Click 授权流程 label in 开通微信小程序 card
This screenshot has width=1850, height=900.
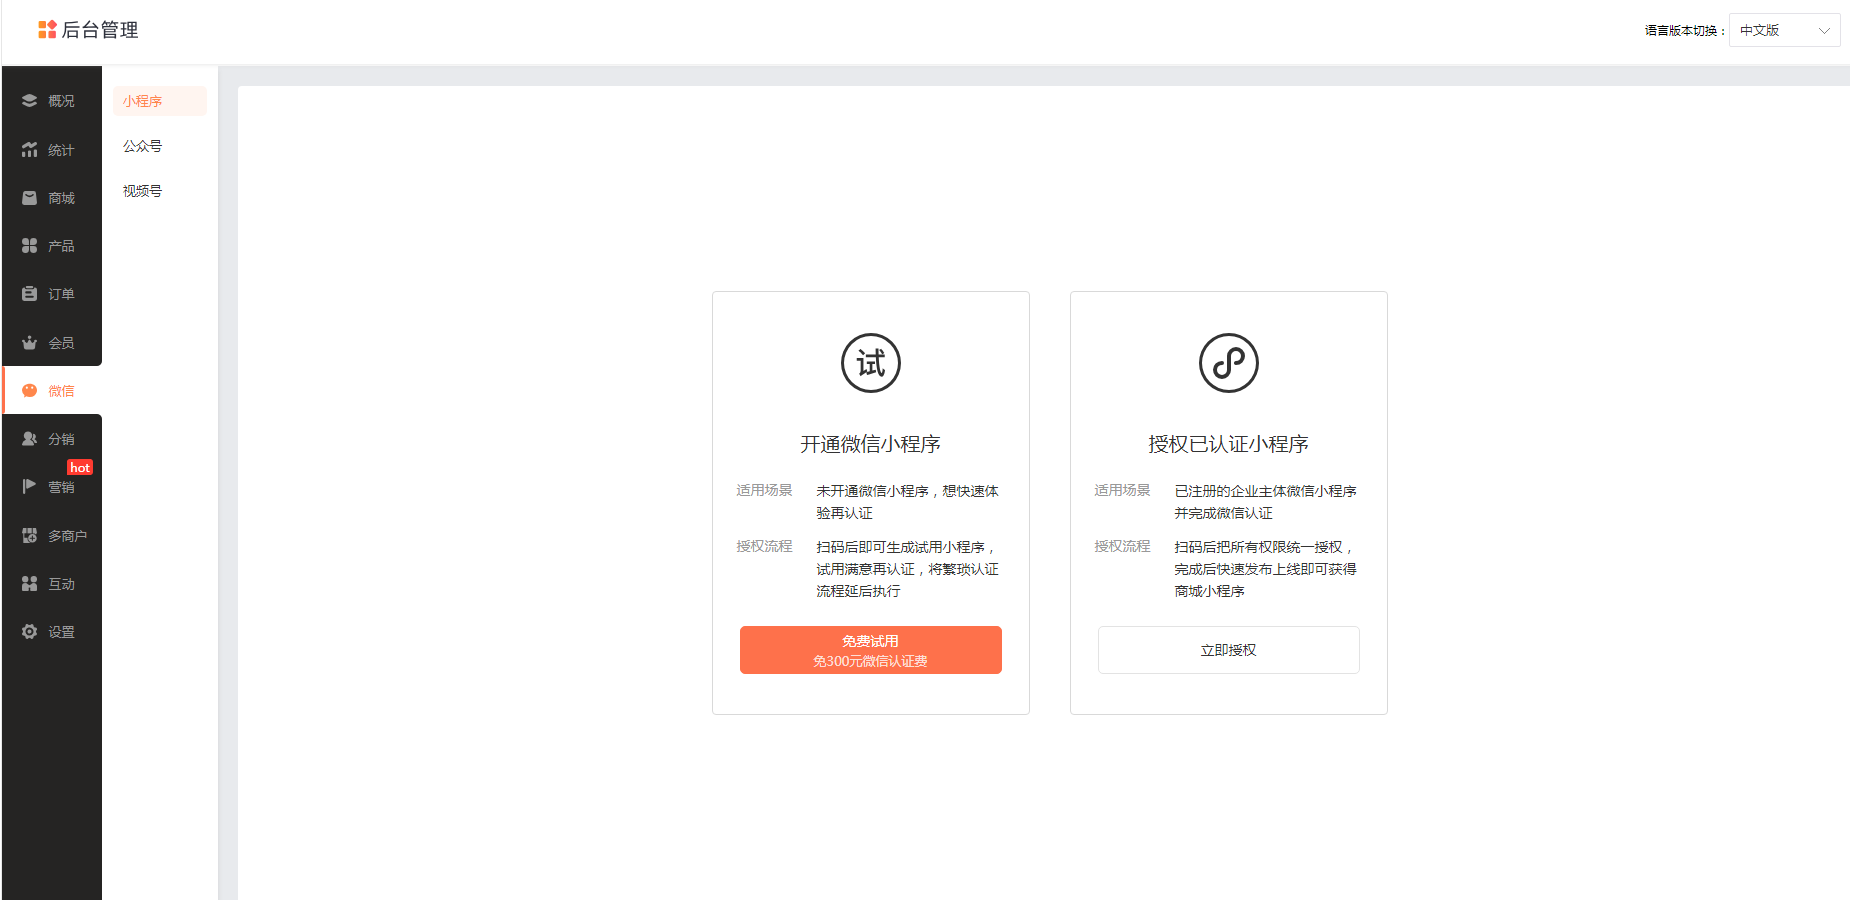pyautogui.click(x=764, y=546)
